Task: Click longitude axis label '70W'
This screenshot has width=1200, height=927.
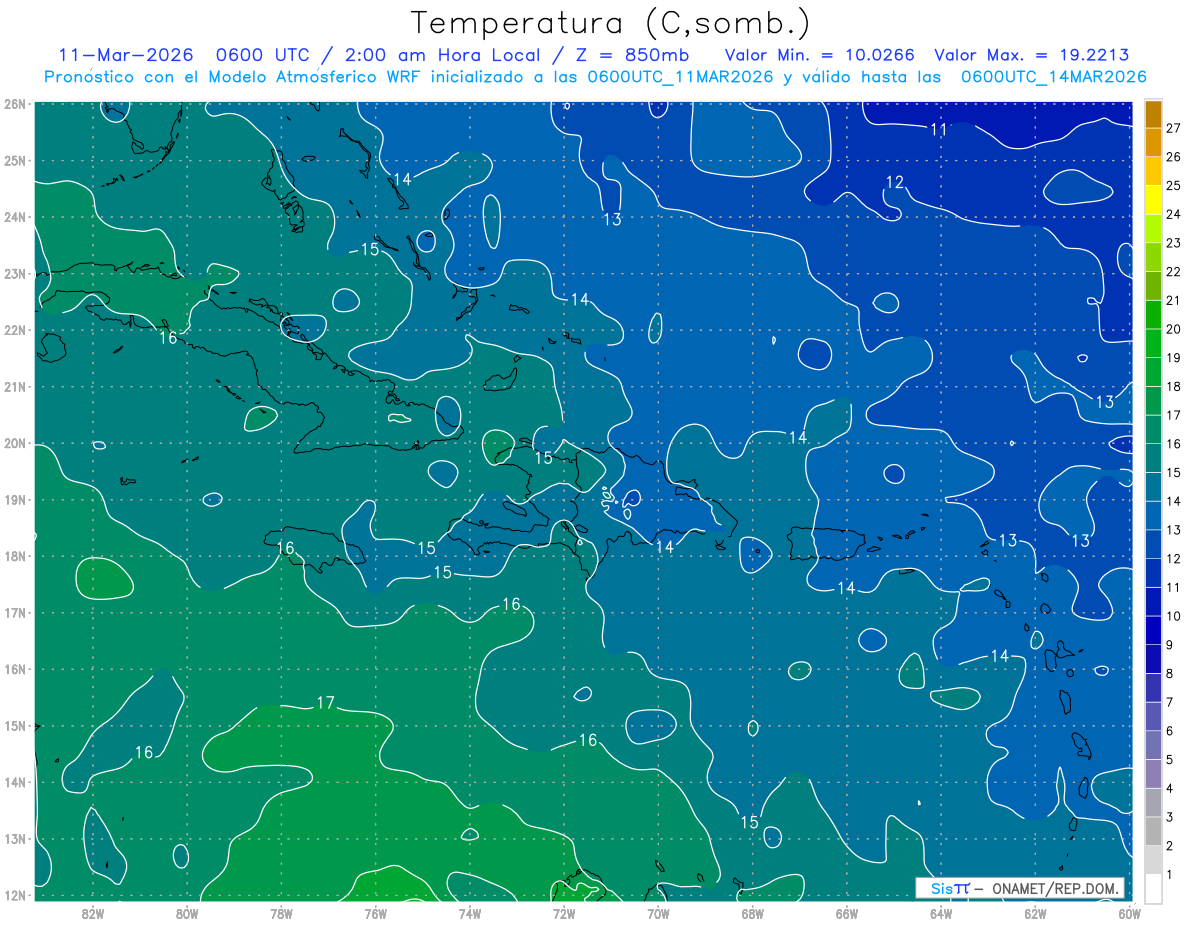Action: pos(658,912)
